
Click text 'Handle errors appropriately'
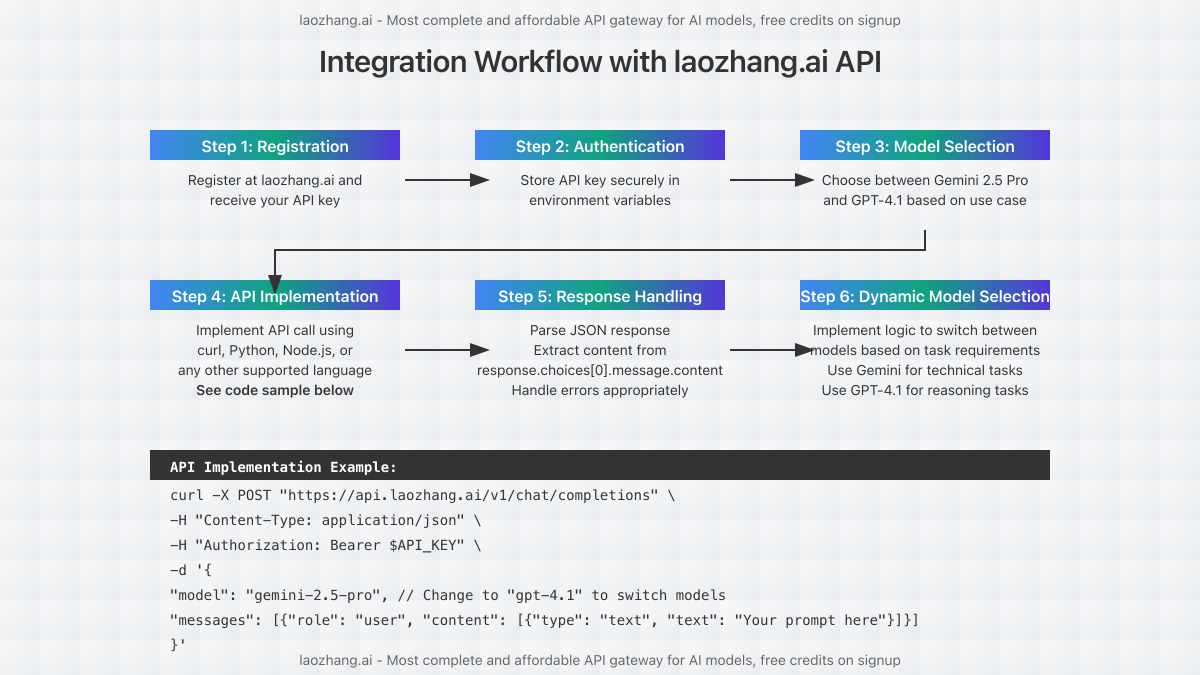tap(600, 390)
